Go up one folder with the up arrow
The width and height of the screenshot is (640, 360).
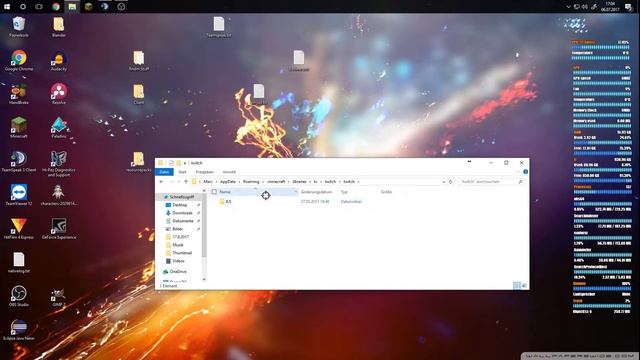coord(186,182)
